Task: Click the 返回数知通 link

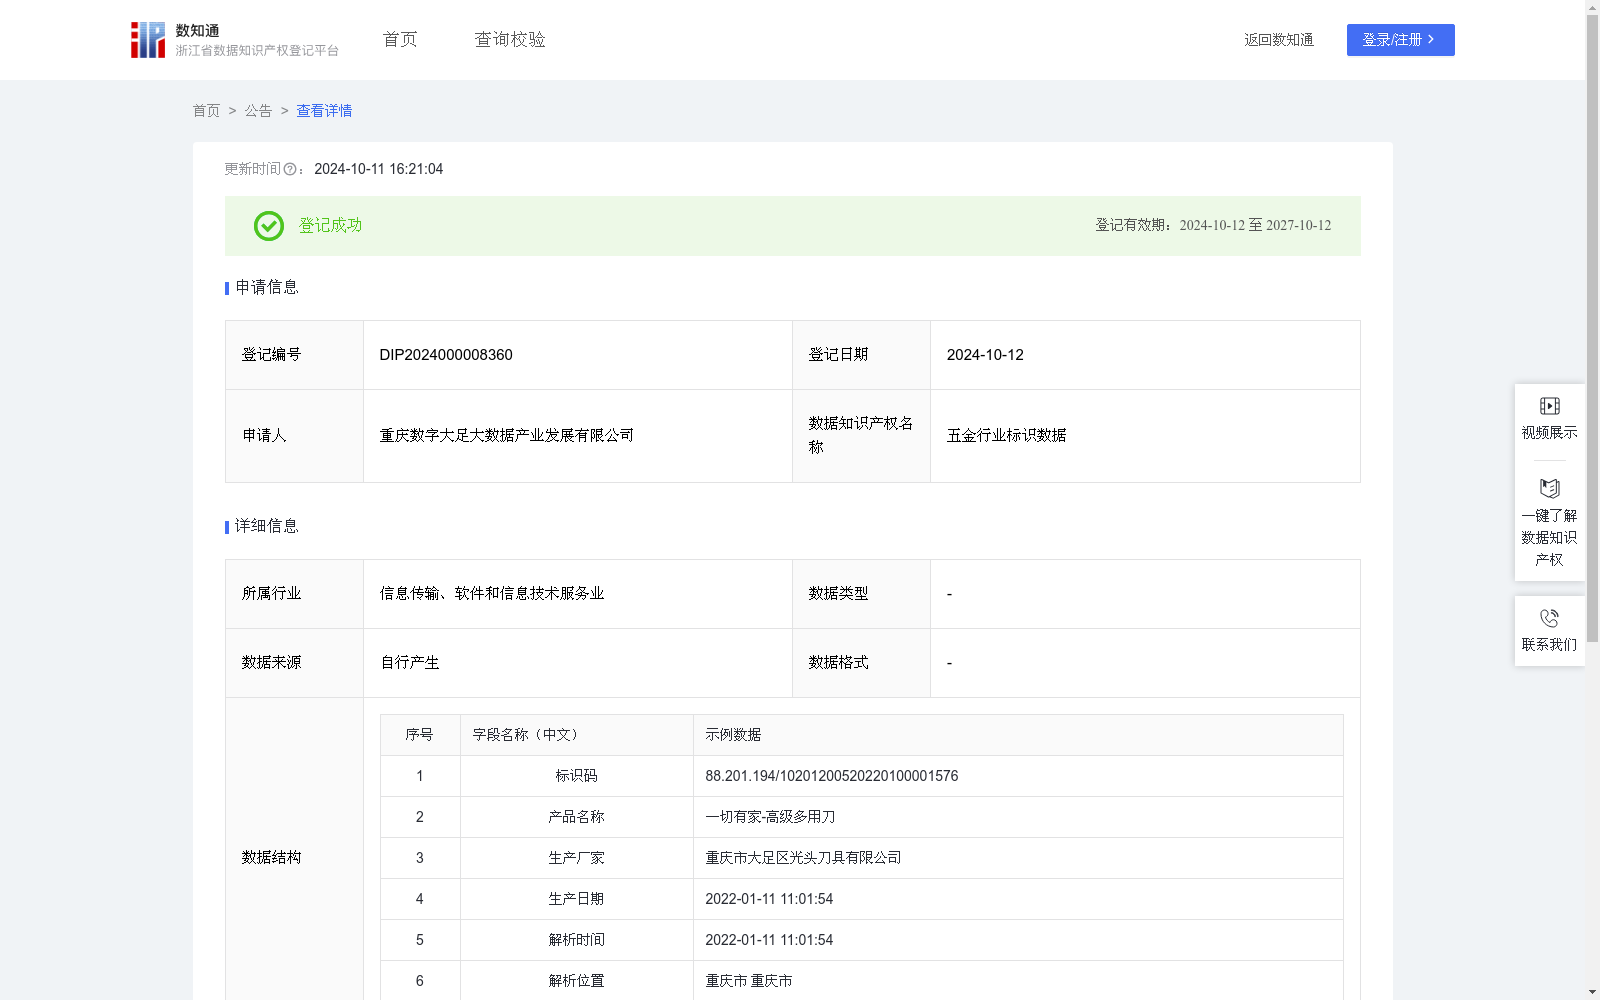Action: tap(1279, 40)
